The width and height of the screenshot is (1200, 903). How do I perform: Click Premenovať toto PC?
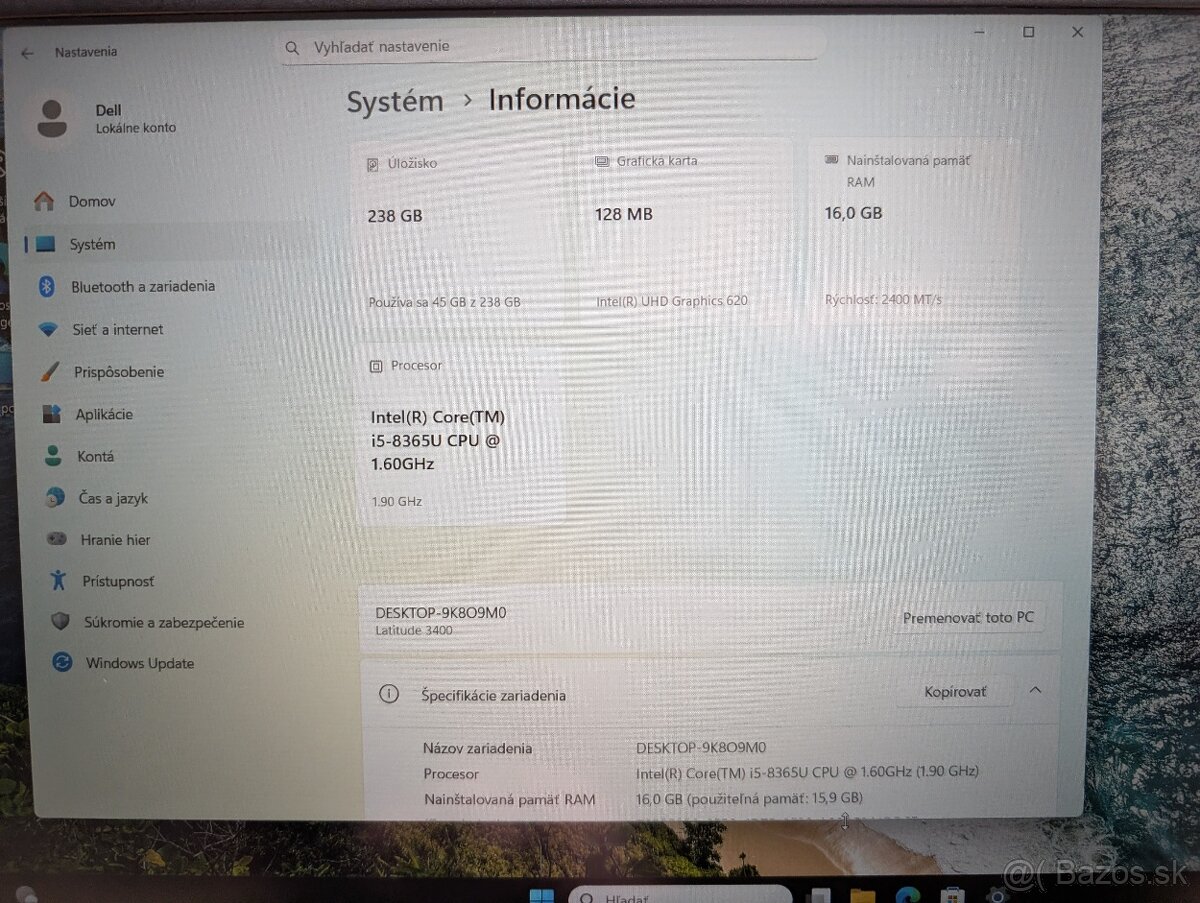(969, 617)
